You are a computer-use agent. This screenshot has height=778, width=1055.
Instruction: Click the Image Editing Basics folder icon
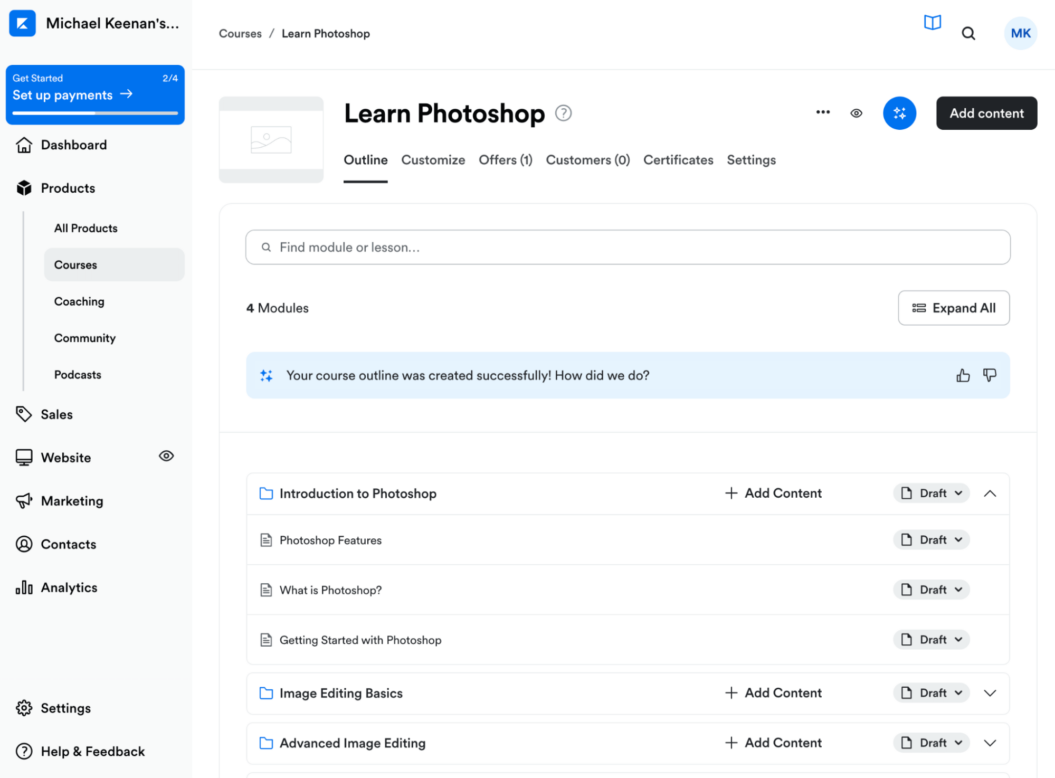tap(266, 693)
